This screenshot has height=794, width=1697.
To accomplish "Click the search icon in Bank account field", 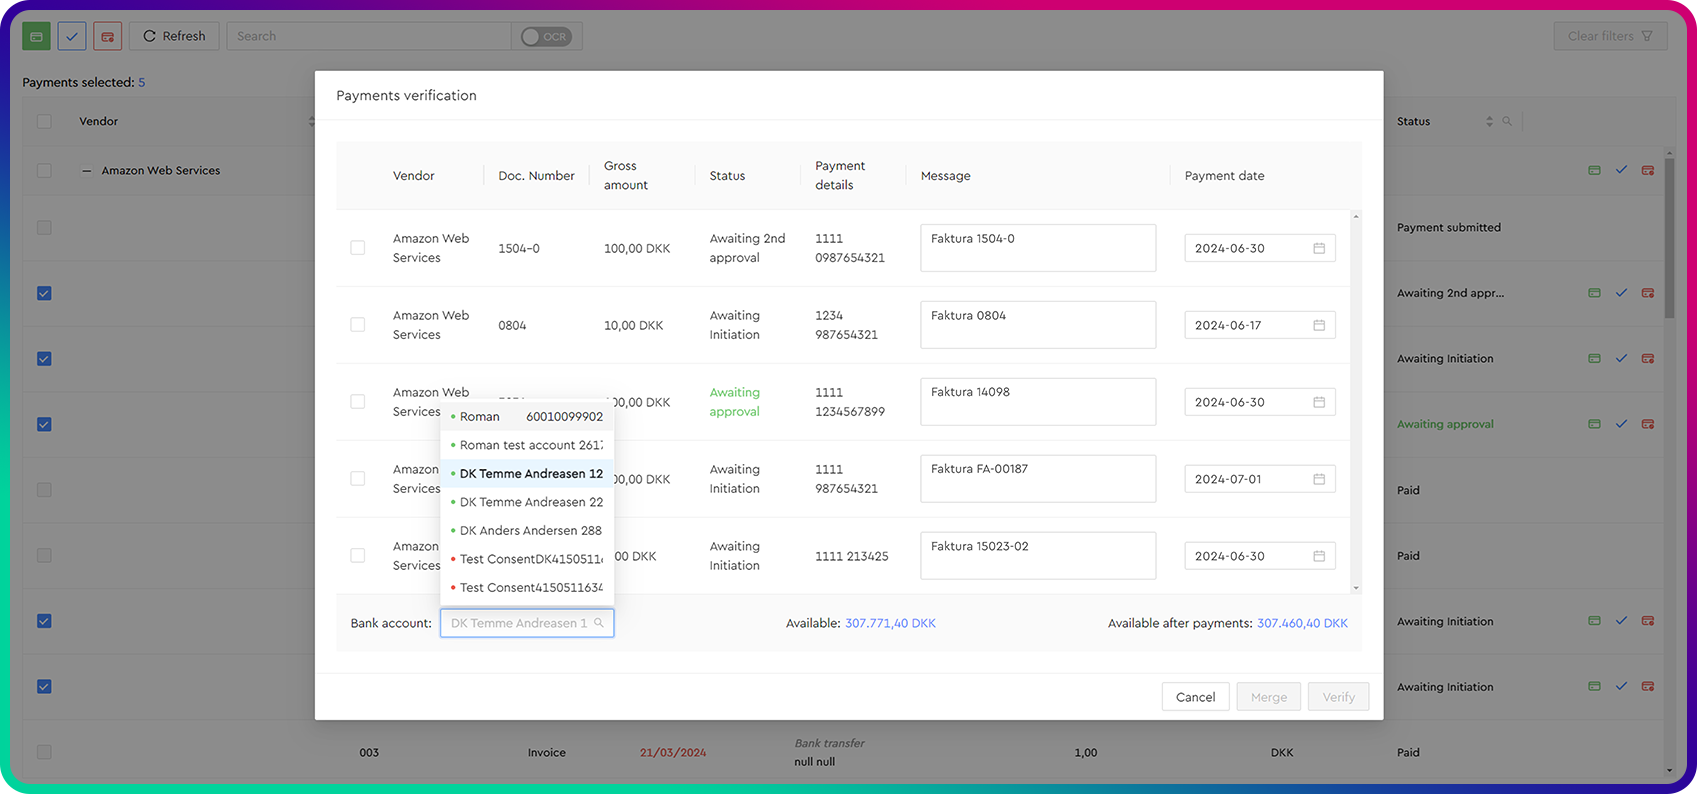I will point(599,623).
